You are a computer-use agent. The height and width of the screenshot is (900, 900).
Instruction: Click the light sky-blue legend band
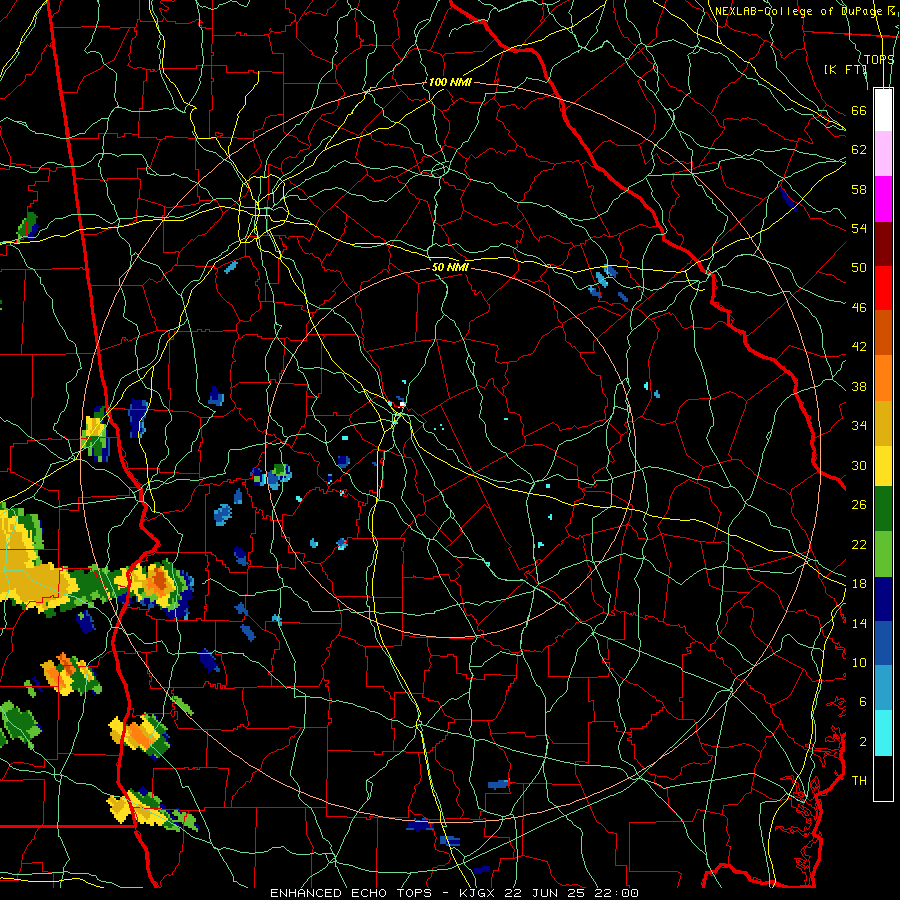[x=883, y=688]
